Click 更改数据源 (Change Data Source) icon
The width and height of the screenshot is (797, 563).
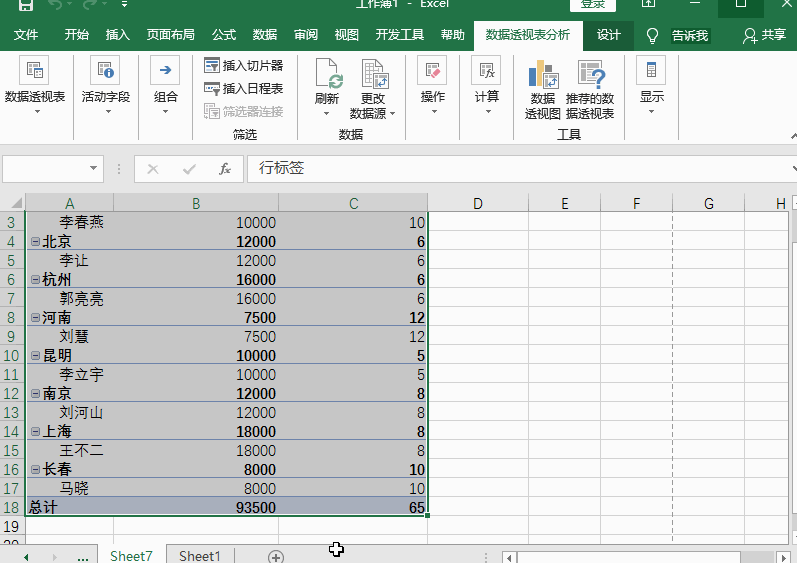(373, 74)
